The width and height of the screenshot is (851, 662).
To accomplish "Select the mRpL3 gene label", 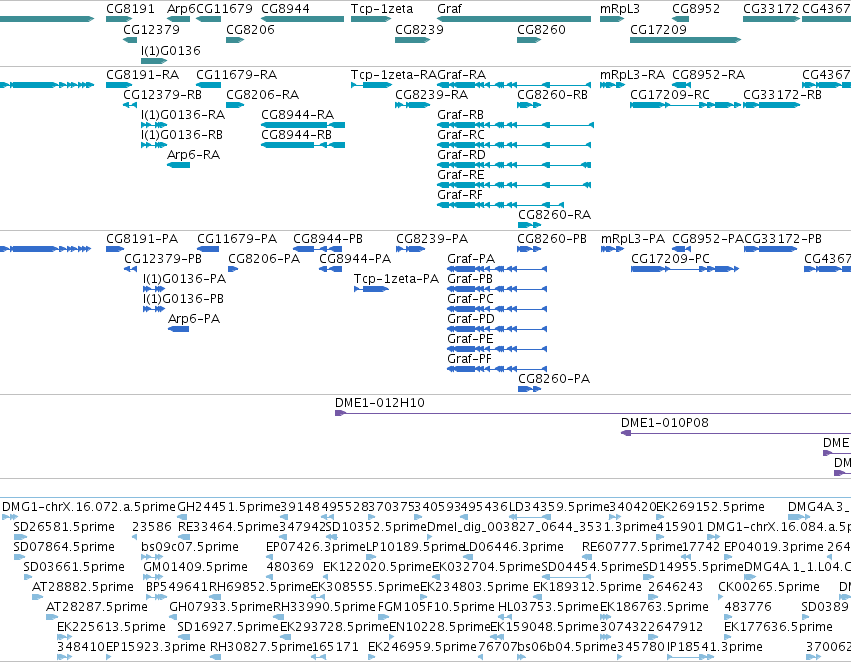I will 620,9.
